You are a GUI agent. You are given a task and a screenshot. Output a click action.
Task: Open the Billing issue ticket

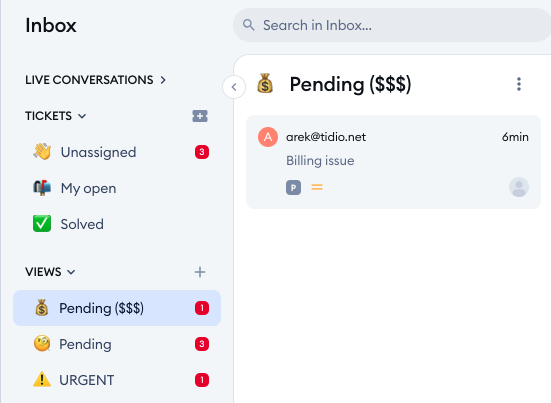coord(393,162)
